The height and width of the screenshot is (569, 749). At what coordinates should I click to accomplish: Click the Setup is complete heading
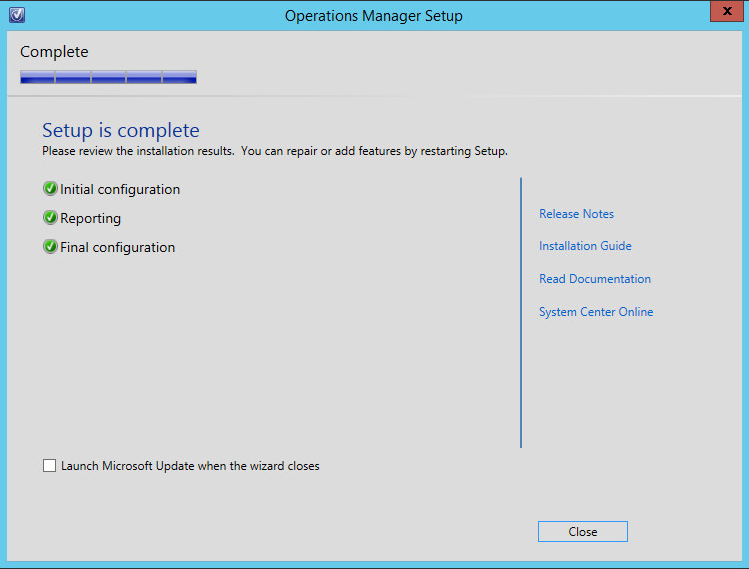[x=121, y=130]
